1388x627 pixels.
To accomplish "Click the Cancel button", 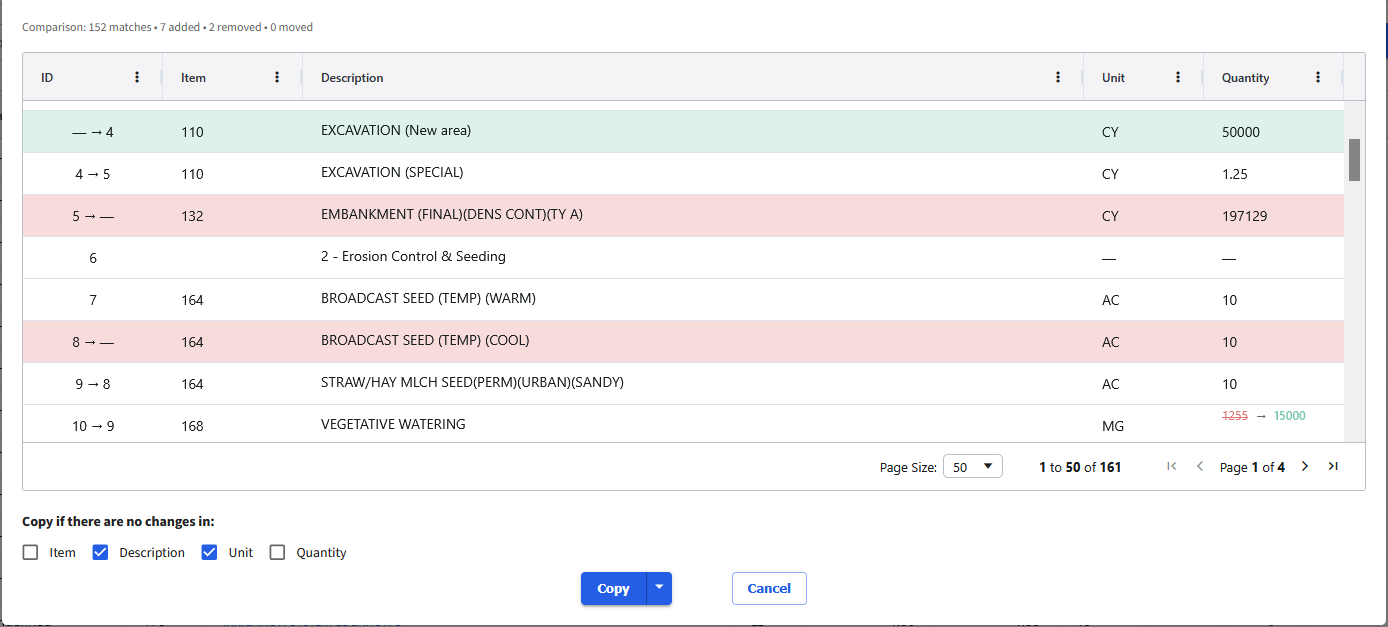I will (768, 588).
